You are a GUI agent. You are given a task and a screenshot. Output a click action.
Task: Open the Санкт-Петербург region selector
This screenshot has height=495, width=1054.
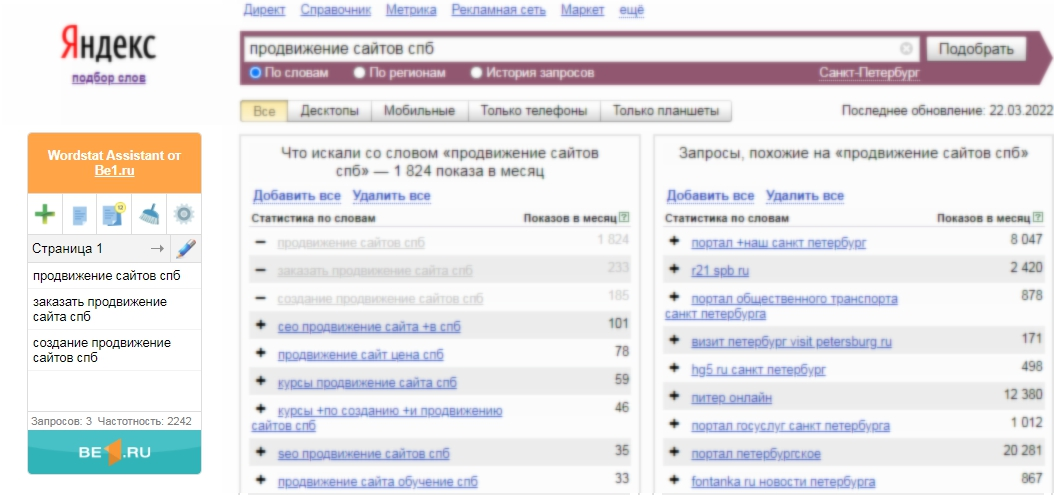[x=869, y=73]
